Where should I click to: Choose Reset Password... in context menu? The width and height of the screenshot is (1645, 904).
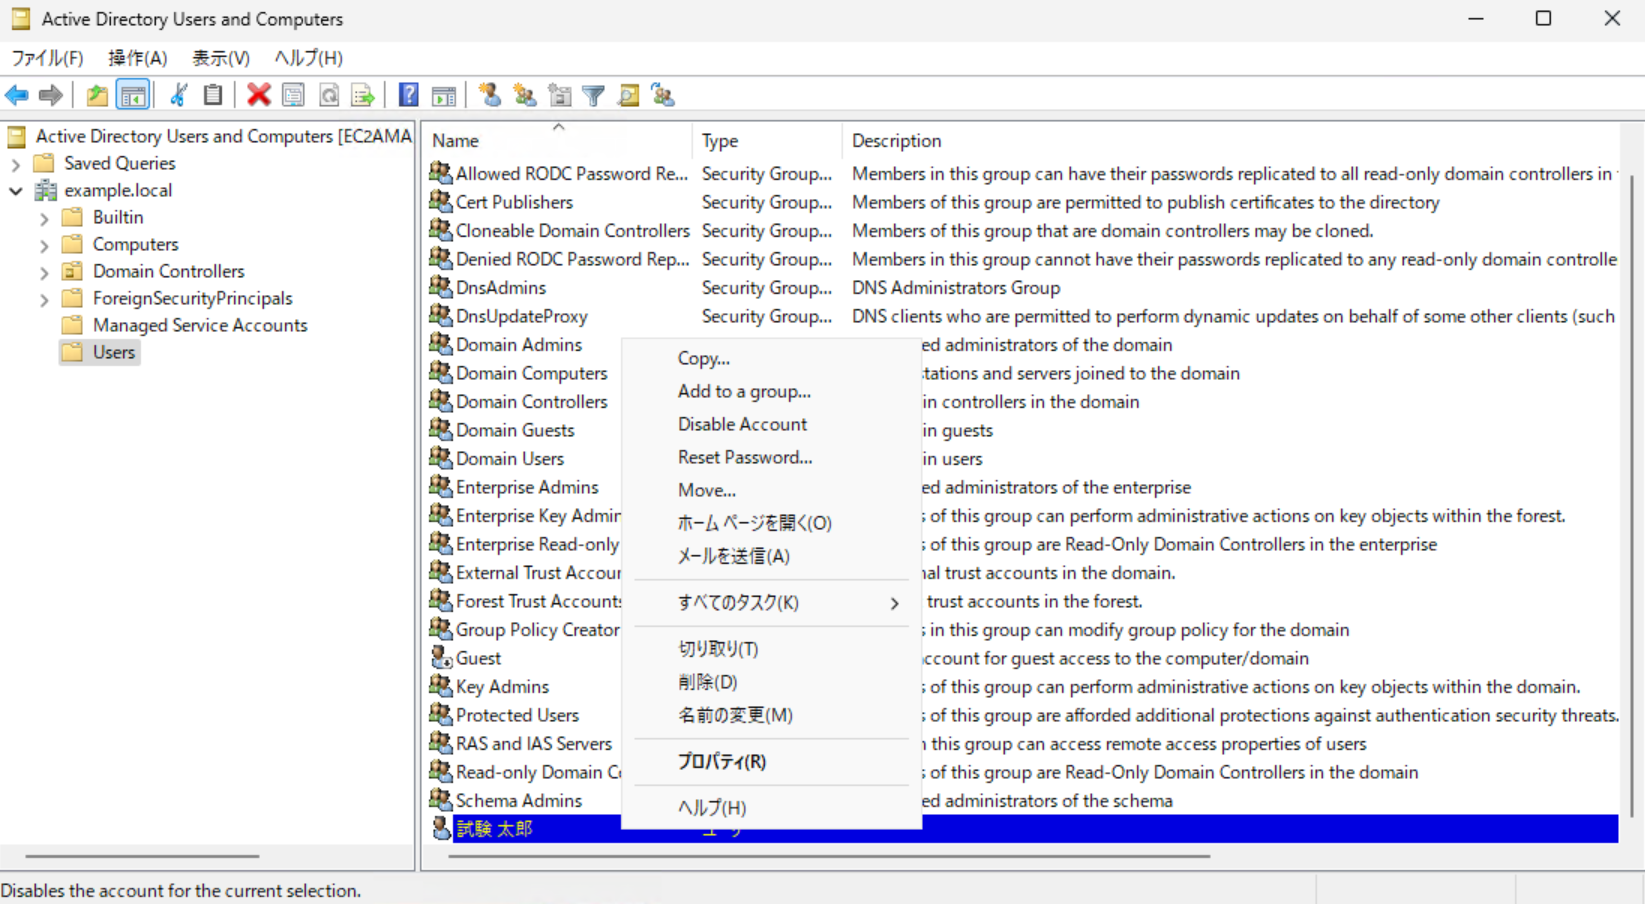pos(744,457)
